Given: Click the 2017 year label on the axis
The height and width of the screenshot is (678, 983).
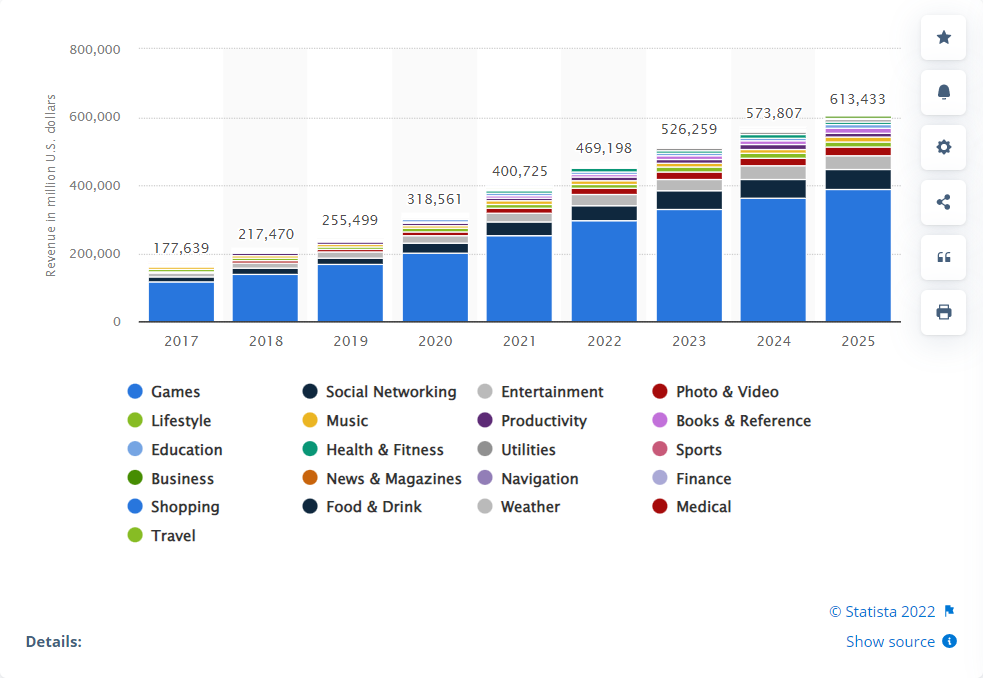Looking at the screenshot, I should [x=180, y=341].
